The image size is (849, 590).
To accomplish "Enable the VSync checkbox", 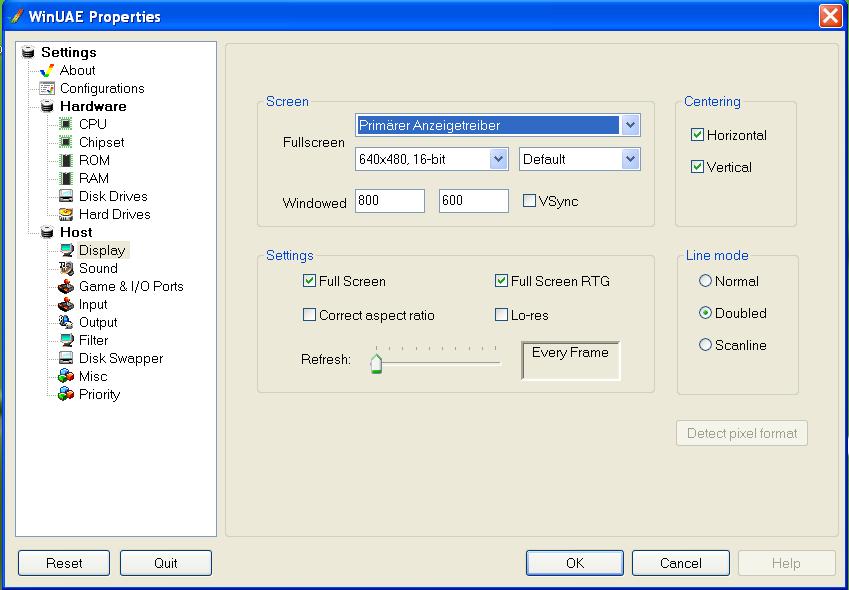I will pos(529,201).
